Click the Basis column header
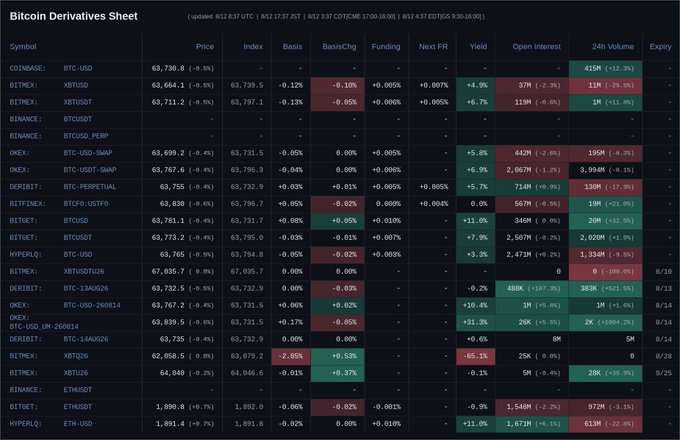Image resolution: width=680 pixels, height=440 pixels. pyautogui.click(x=292, y=46)
